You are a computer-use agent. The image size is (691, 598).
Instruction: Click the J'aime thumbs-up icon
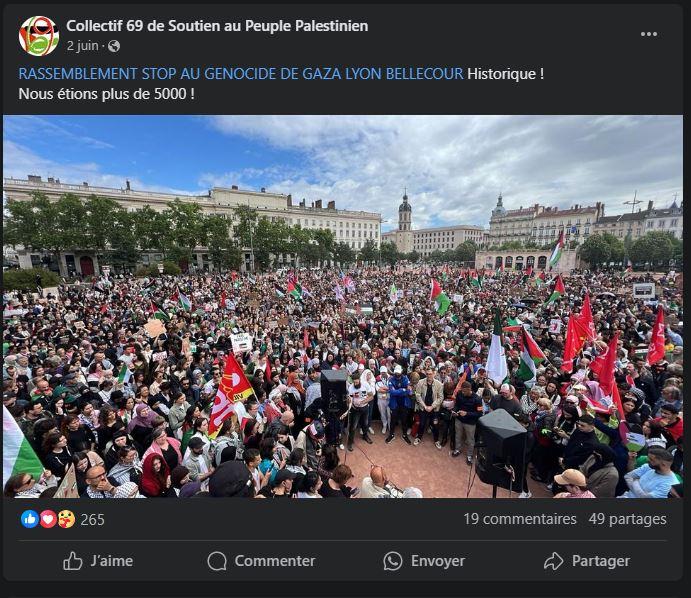pyautogui.click(x=73, y=561)
